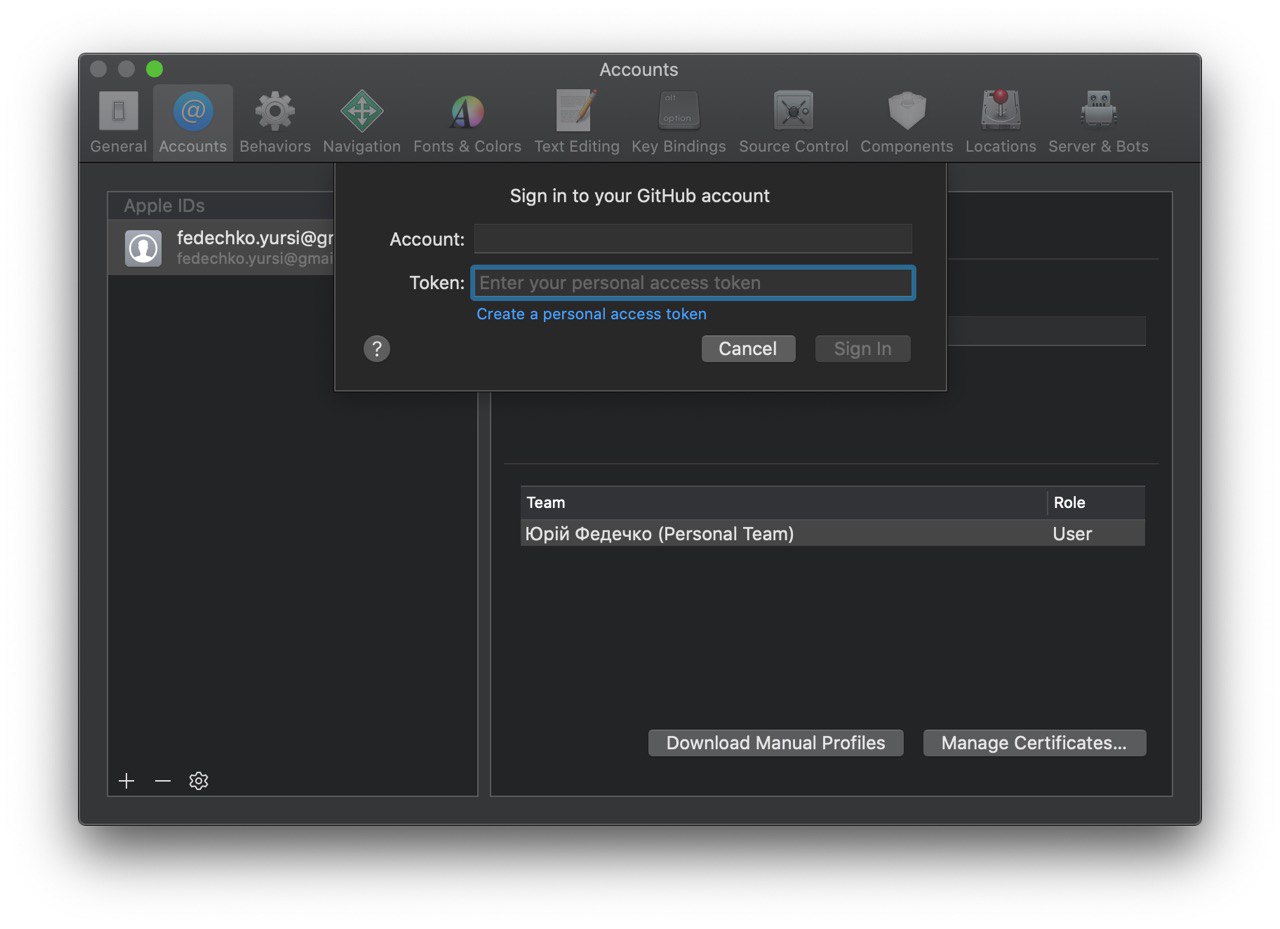Image resolution: width=1280 pixels, height=929 pixels.
Task: Open Manage Certificates dialog
Action: point(1034,743)
